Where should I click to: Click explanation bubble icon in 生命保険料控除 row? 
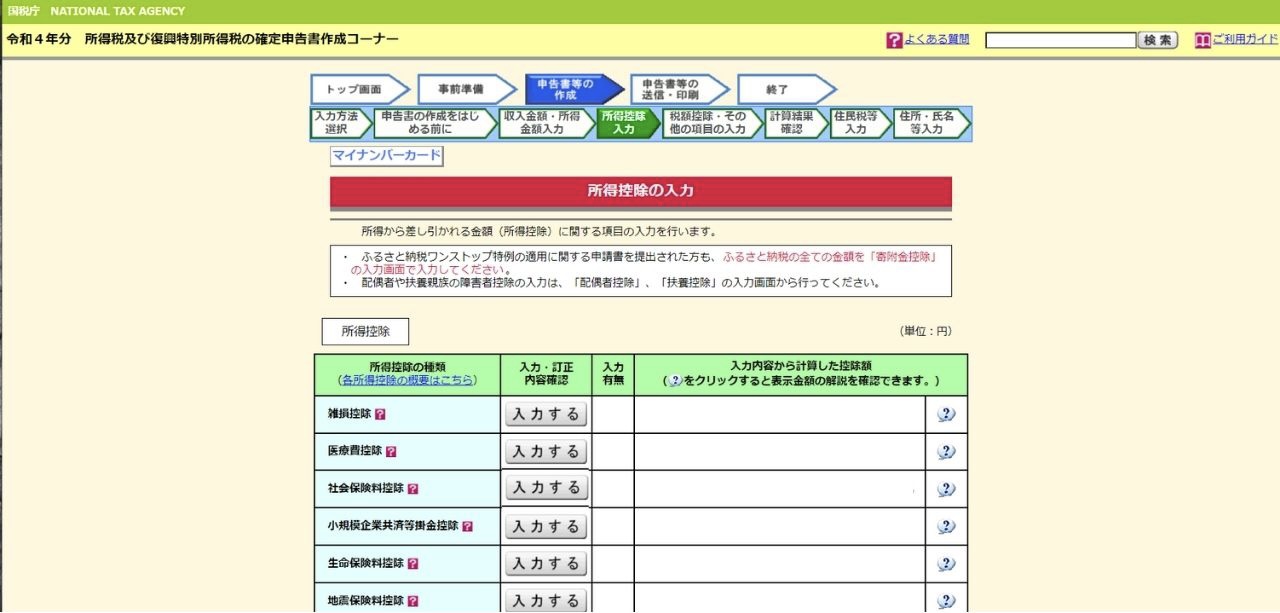946,564
